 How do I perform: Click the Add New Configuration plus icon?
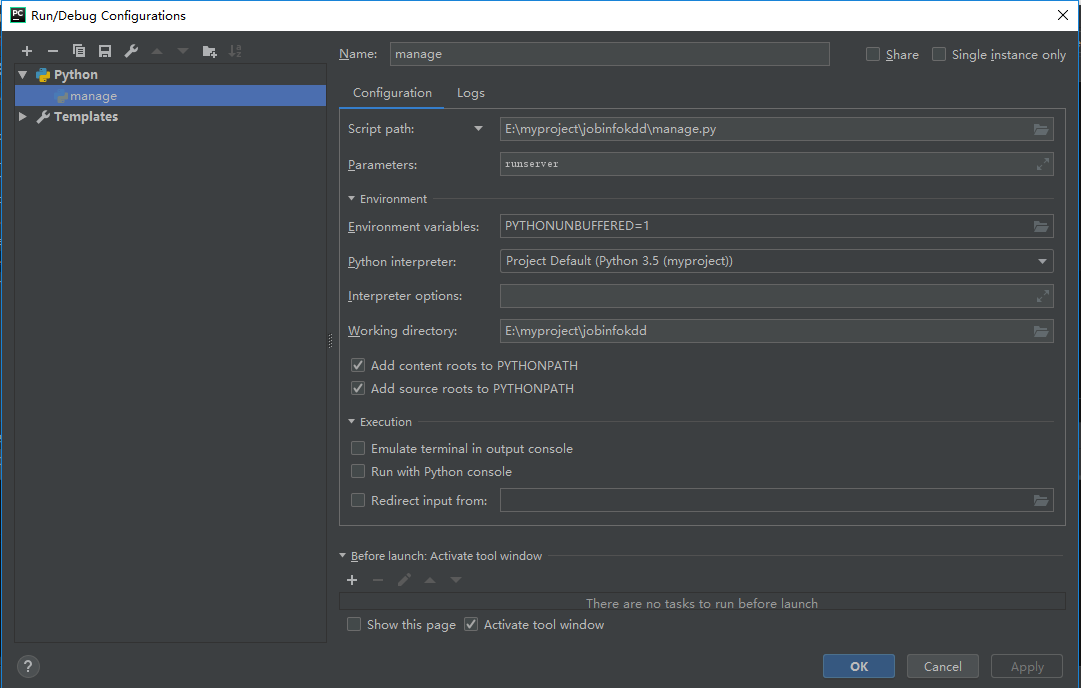tap(27, 51)
